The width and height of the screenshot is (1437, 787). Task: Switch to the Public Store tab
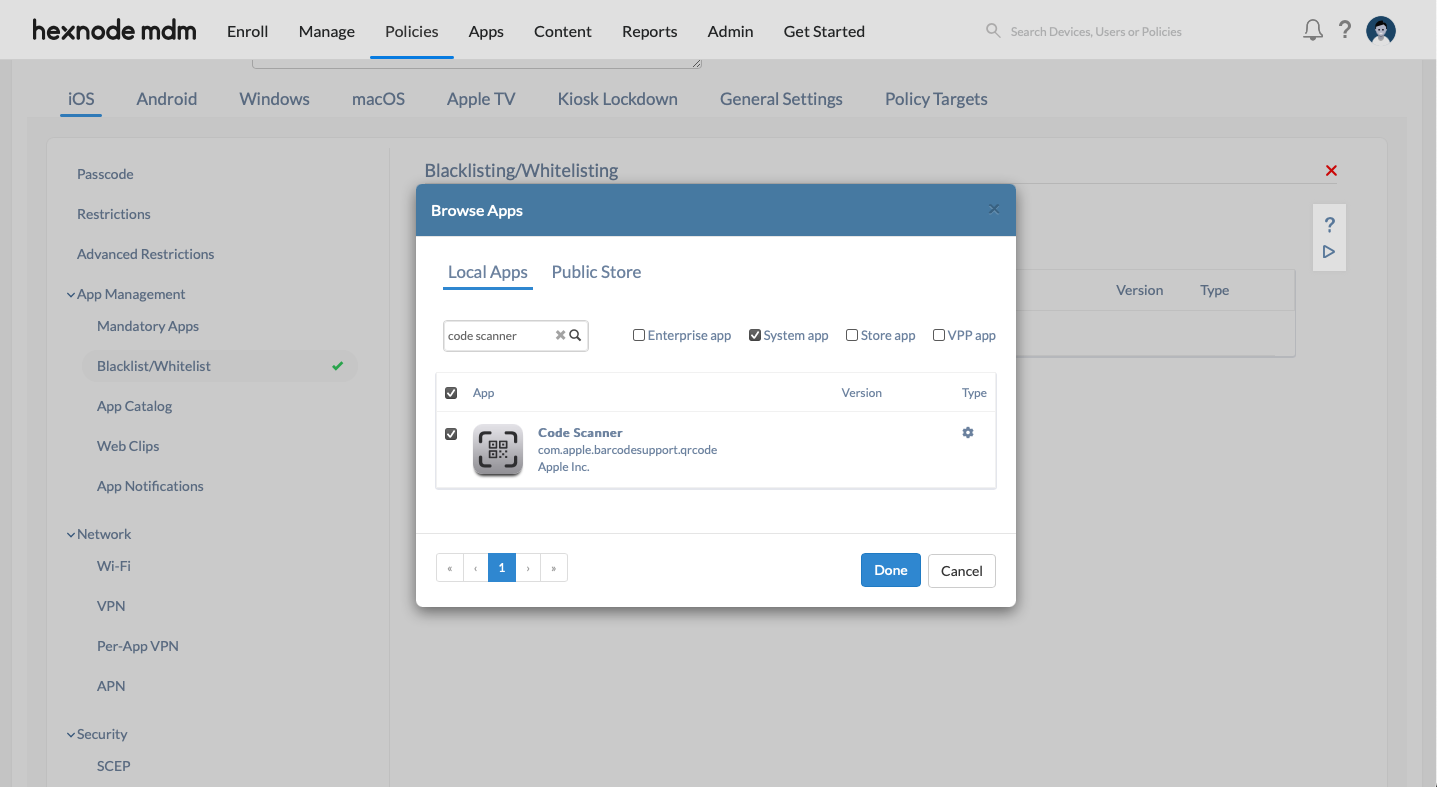(596, 271)
